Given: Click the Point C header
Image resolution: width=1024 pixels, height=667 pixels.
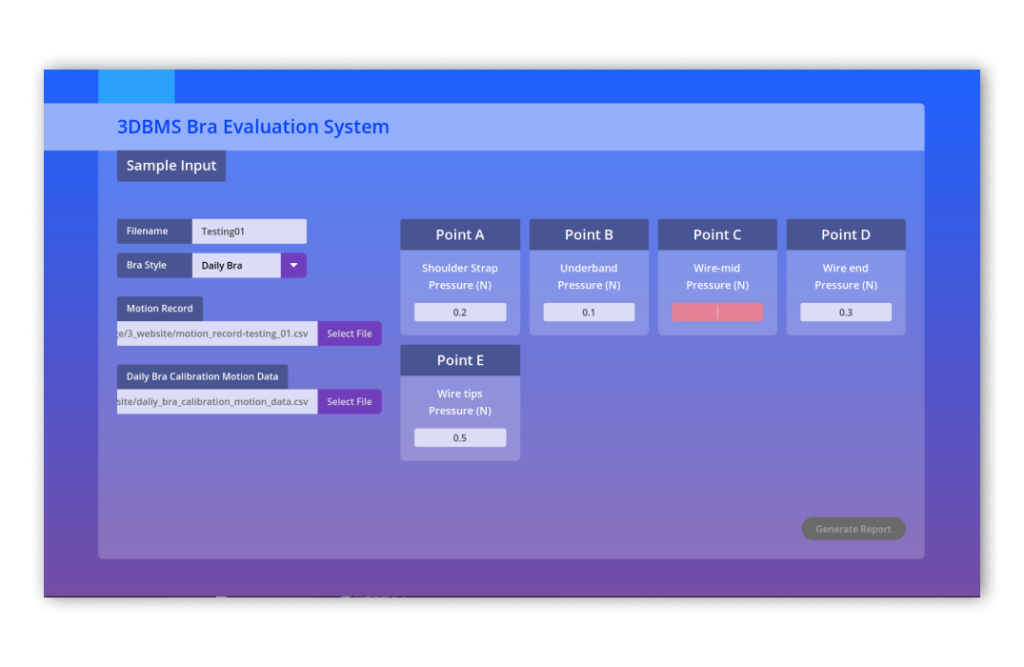Looking at the screenshot, I should coord(717,235).
